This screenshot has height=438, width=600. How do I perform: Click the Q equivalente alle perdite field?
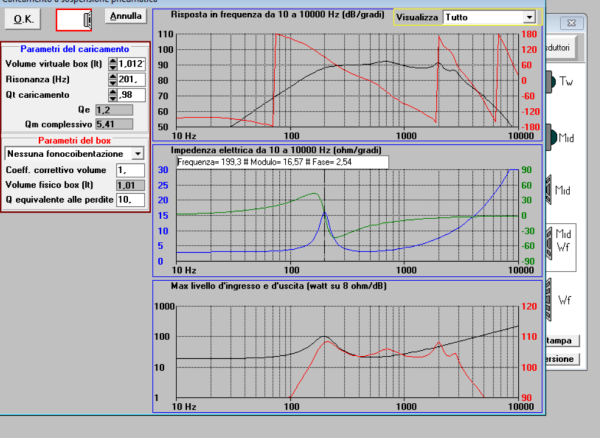[x=130, y=200]
